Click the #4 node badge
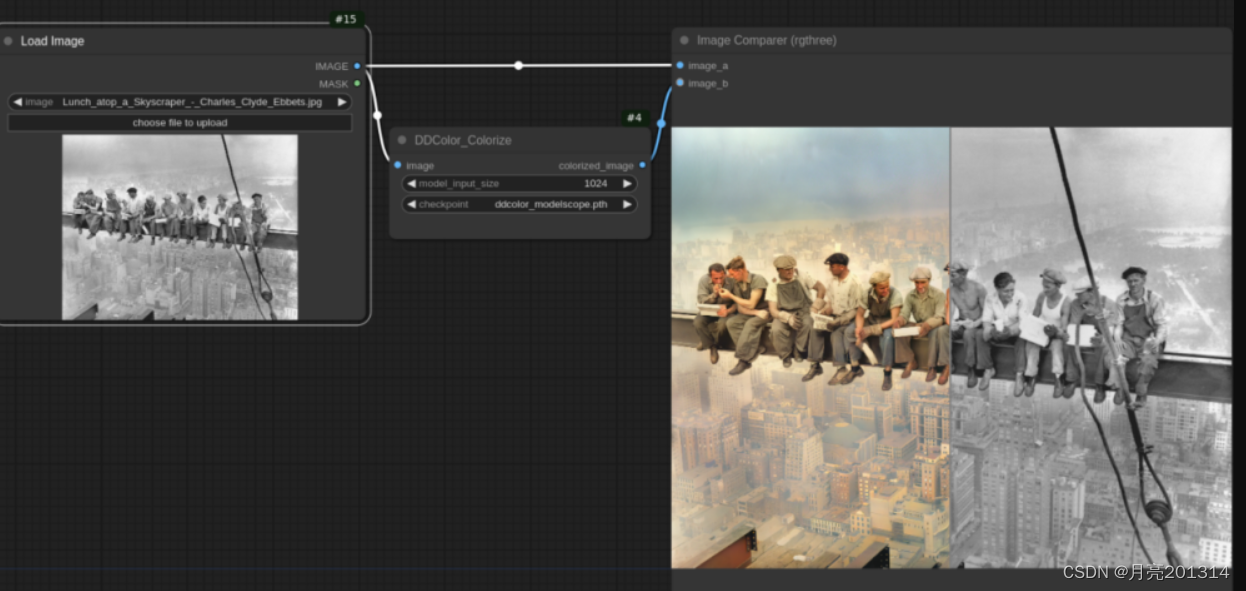Screen dimensions: 1246x591 [634, 118]
